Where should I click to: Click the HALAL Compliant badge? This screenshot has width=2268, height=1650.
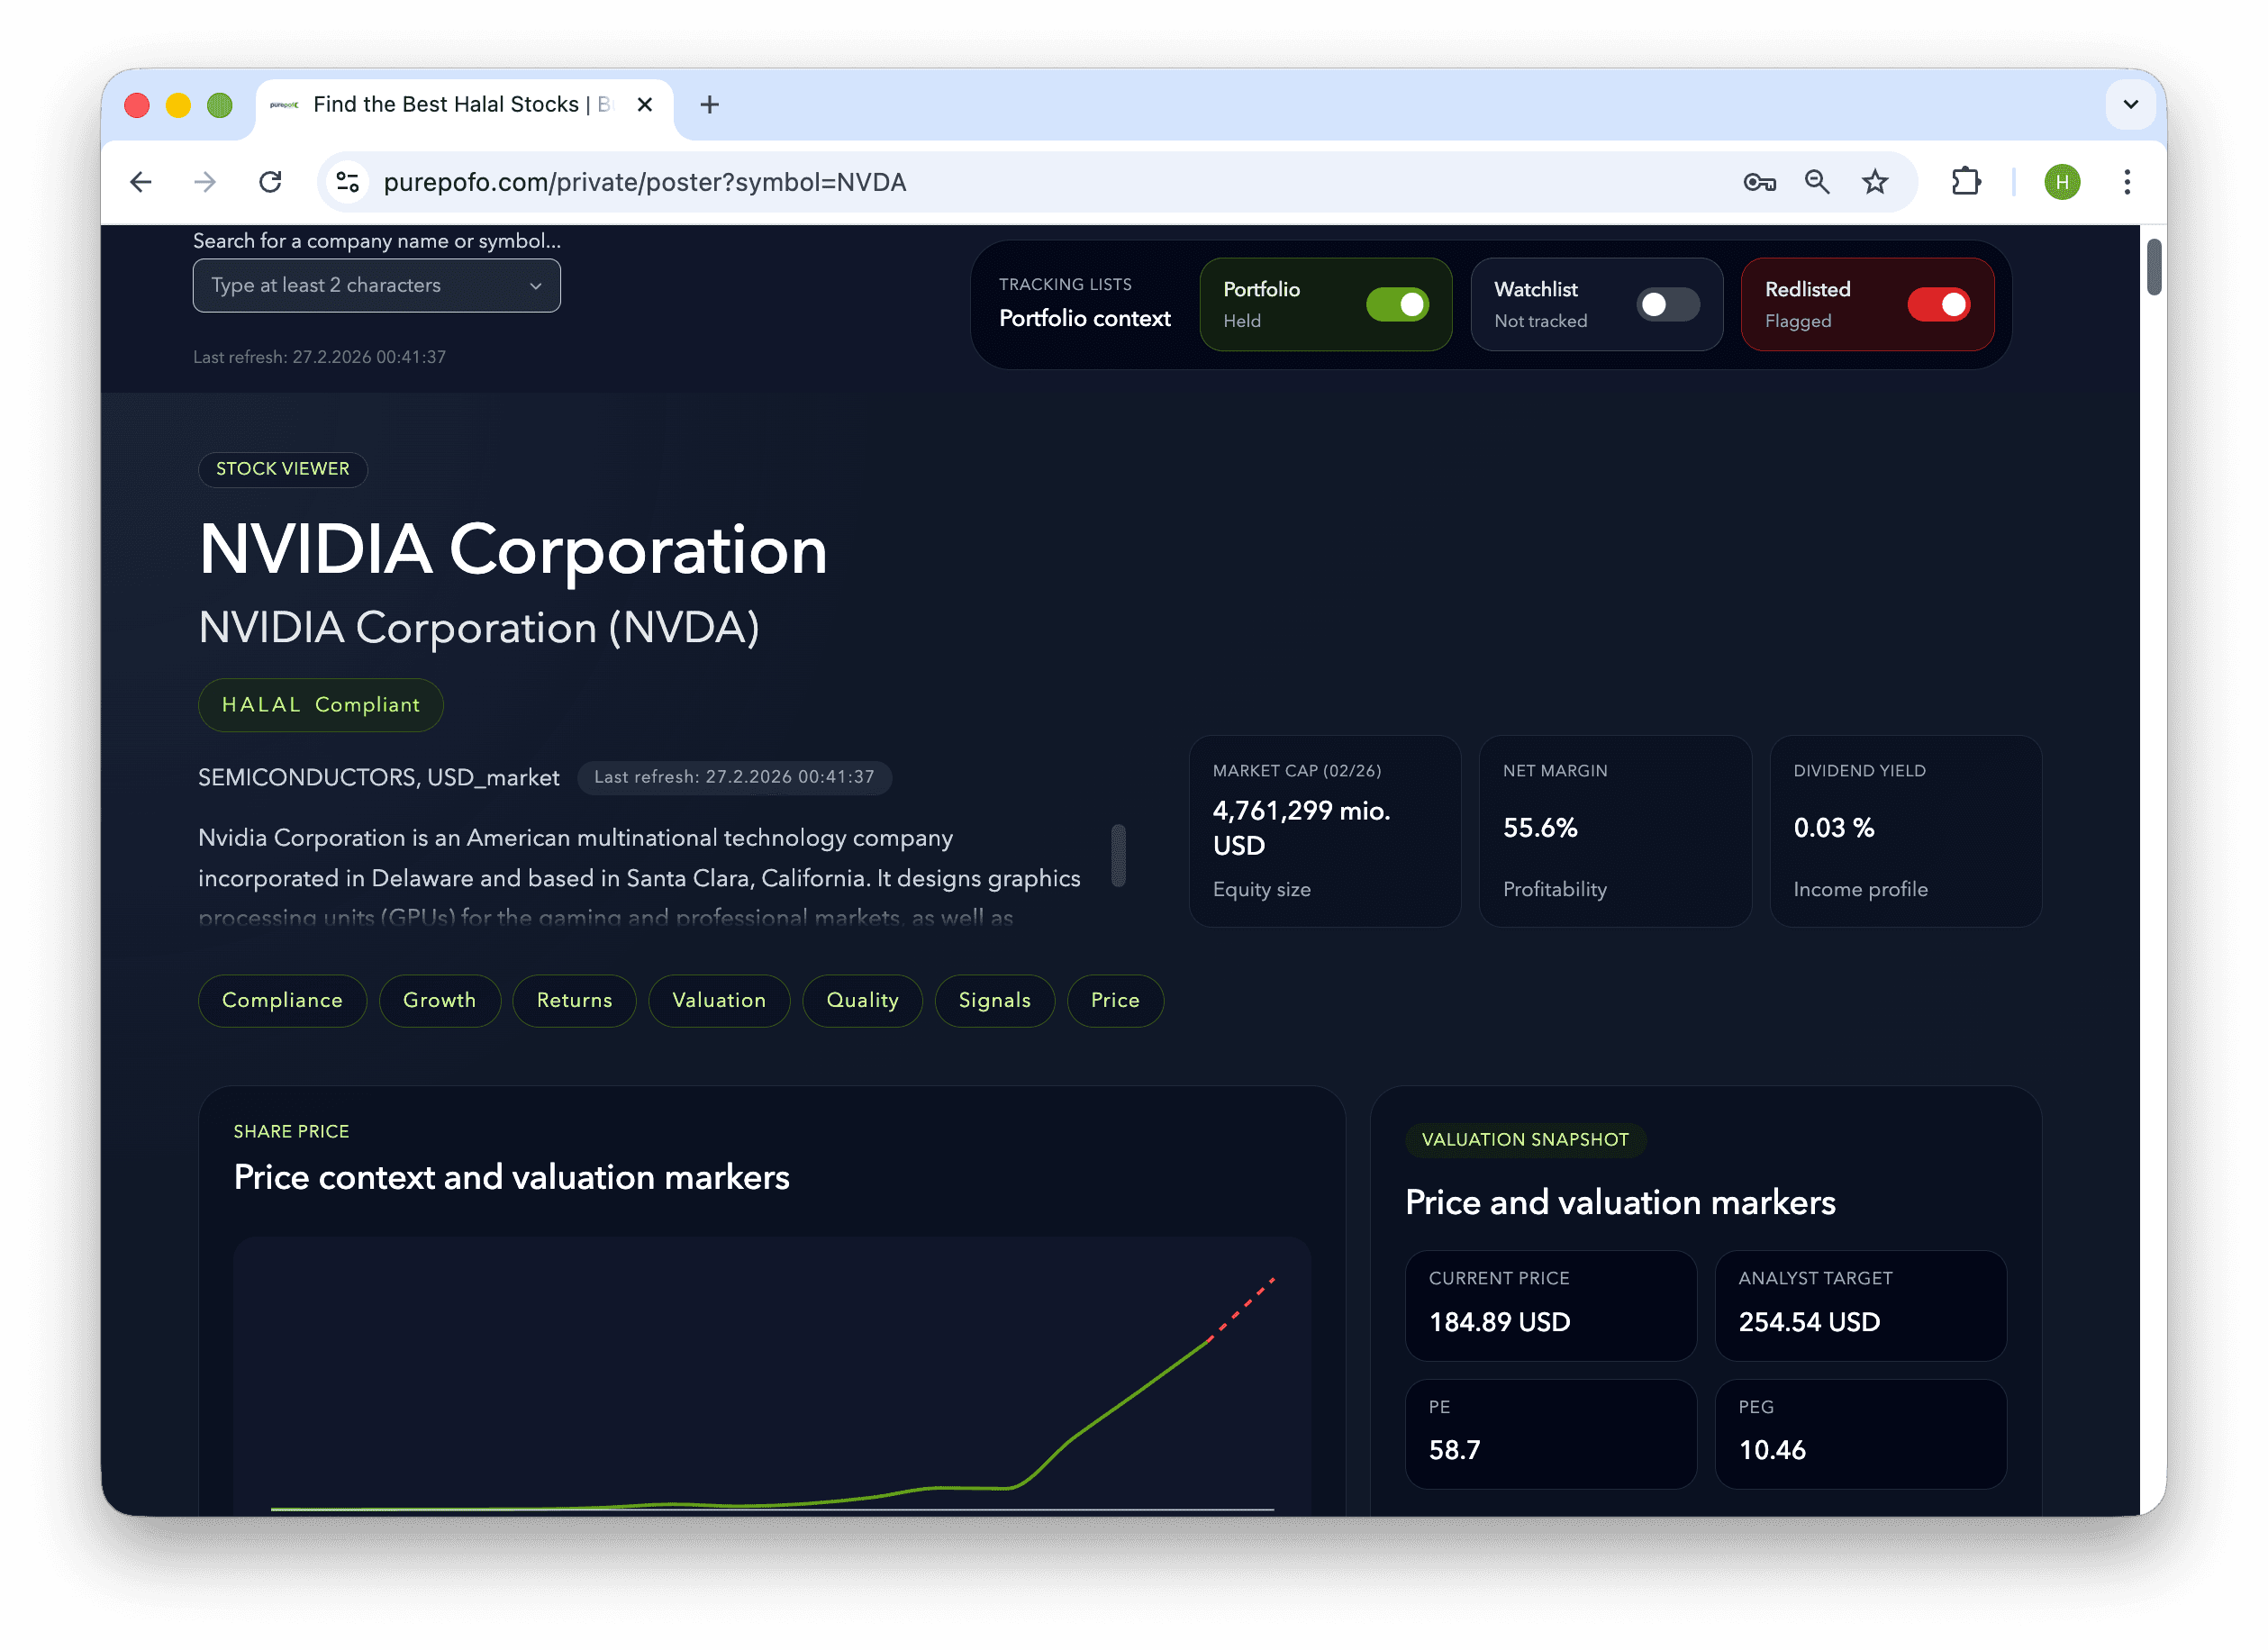(x=320, y=704)
